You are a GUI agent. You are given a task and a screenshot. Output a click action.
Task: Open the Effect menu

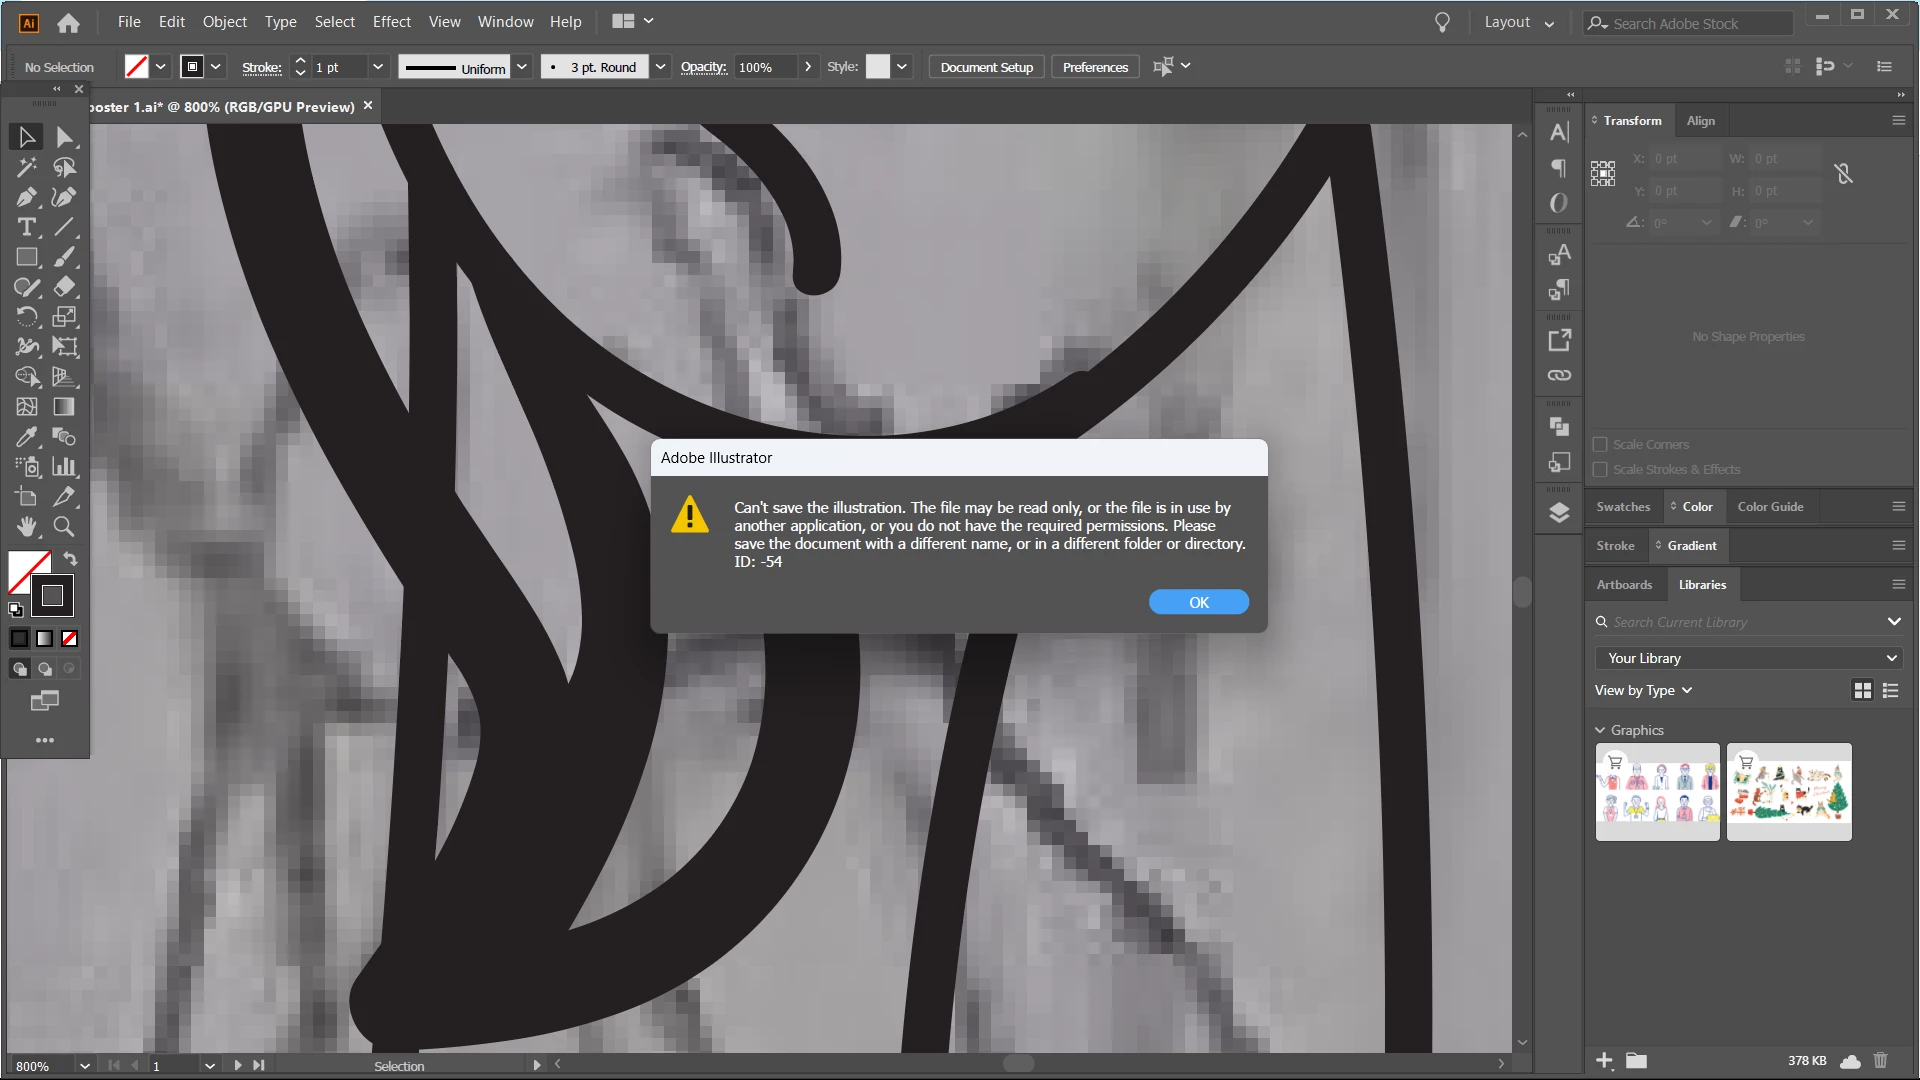(391, 22)
